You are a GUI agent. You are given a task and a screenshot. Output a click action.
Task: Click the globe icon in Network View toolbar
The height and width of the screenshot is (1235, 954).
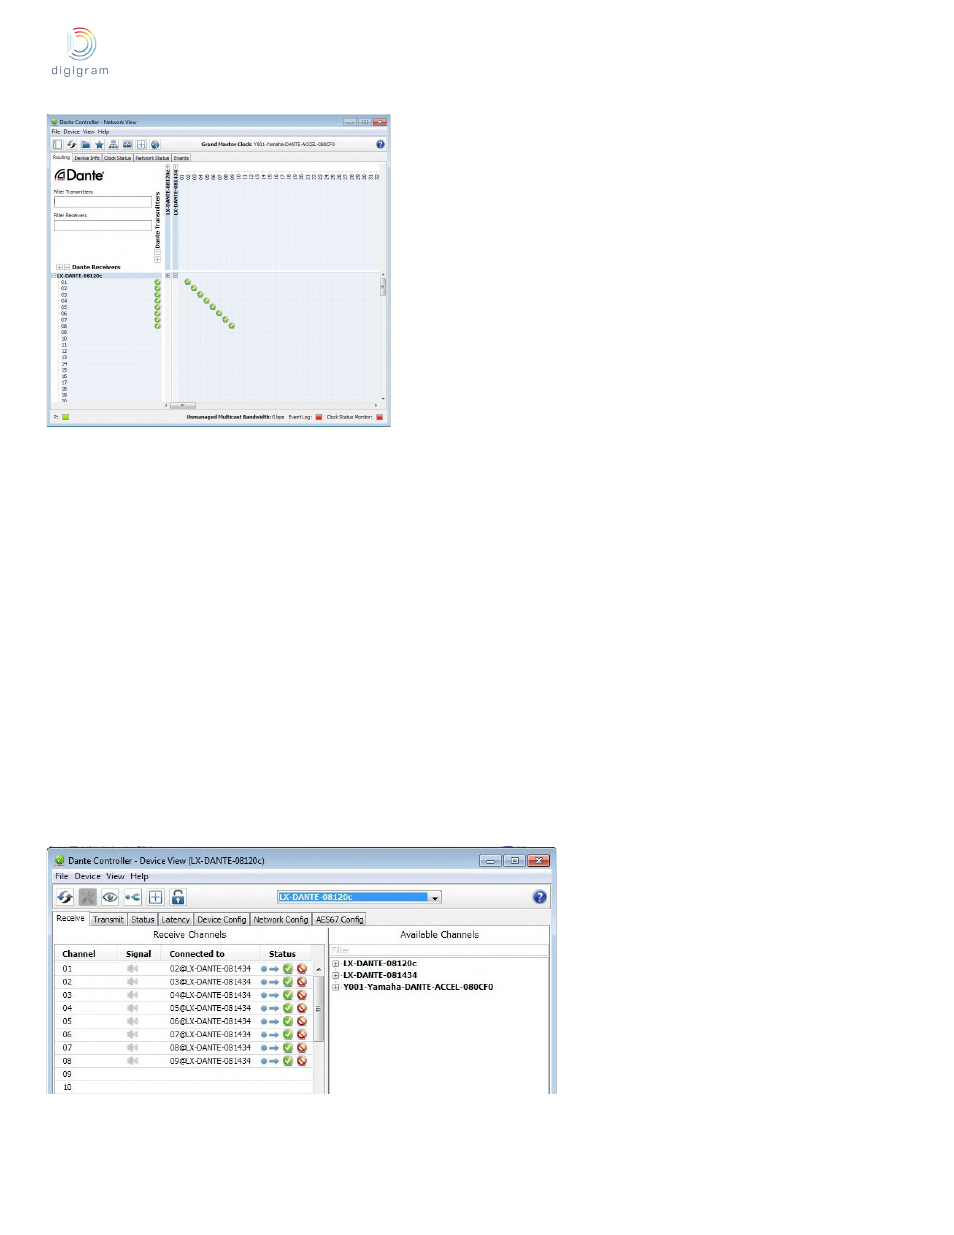click(155, 145)
